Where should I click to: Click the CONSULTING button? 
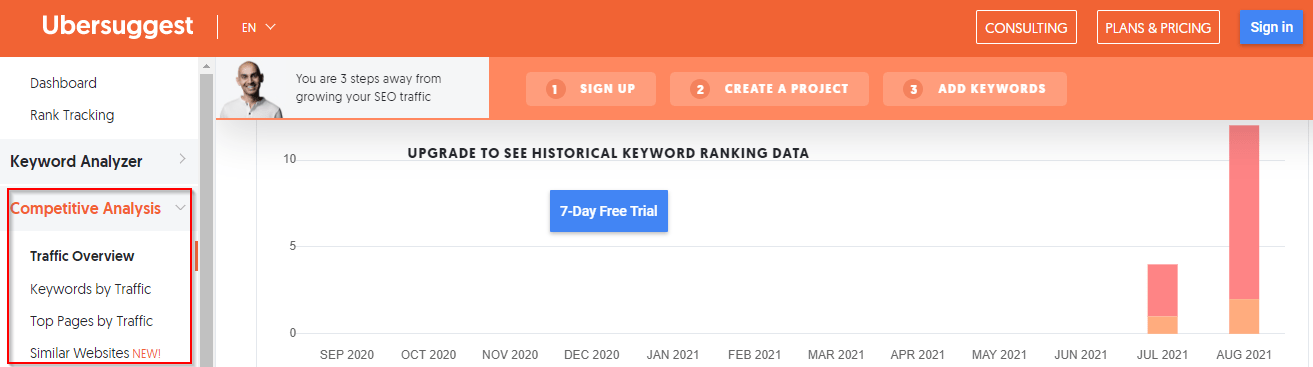[x=1027, y=28]
